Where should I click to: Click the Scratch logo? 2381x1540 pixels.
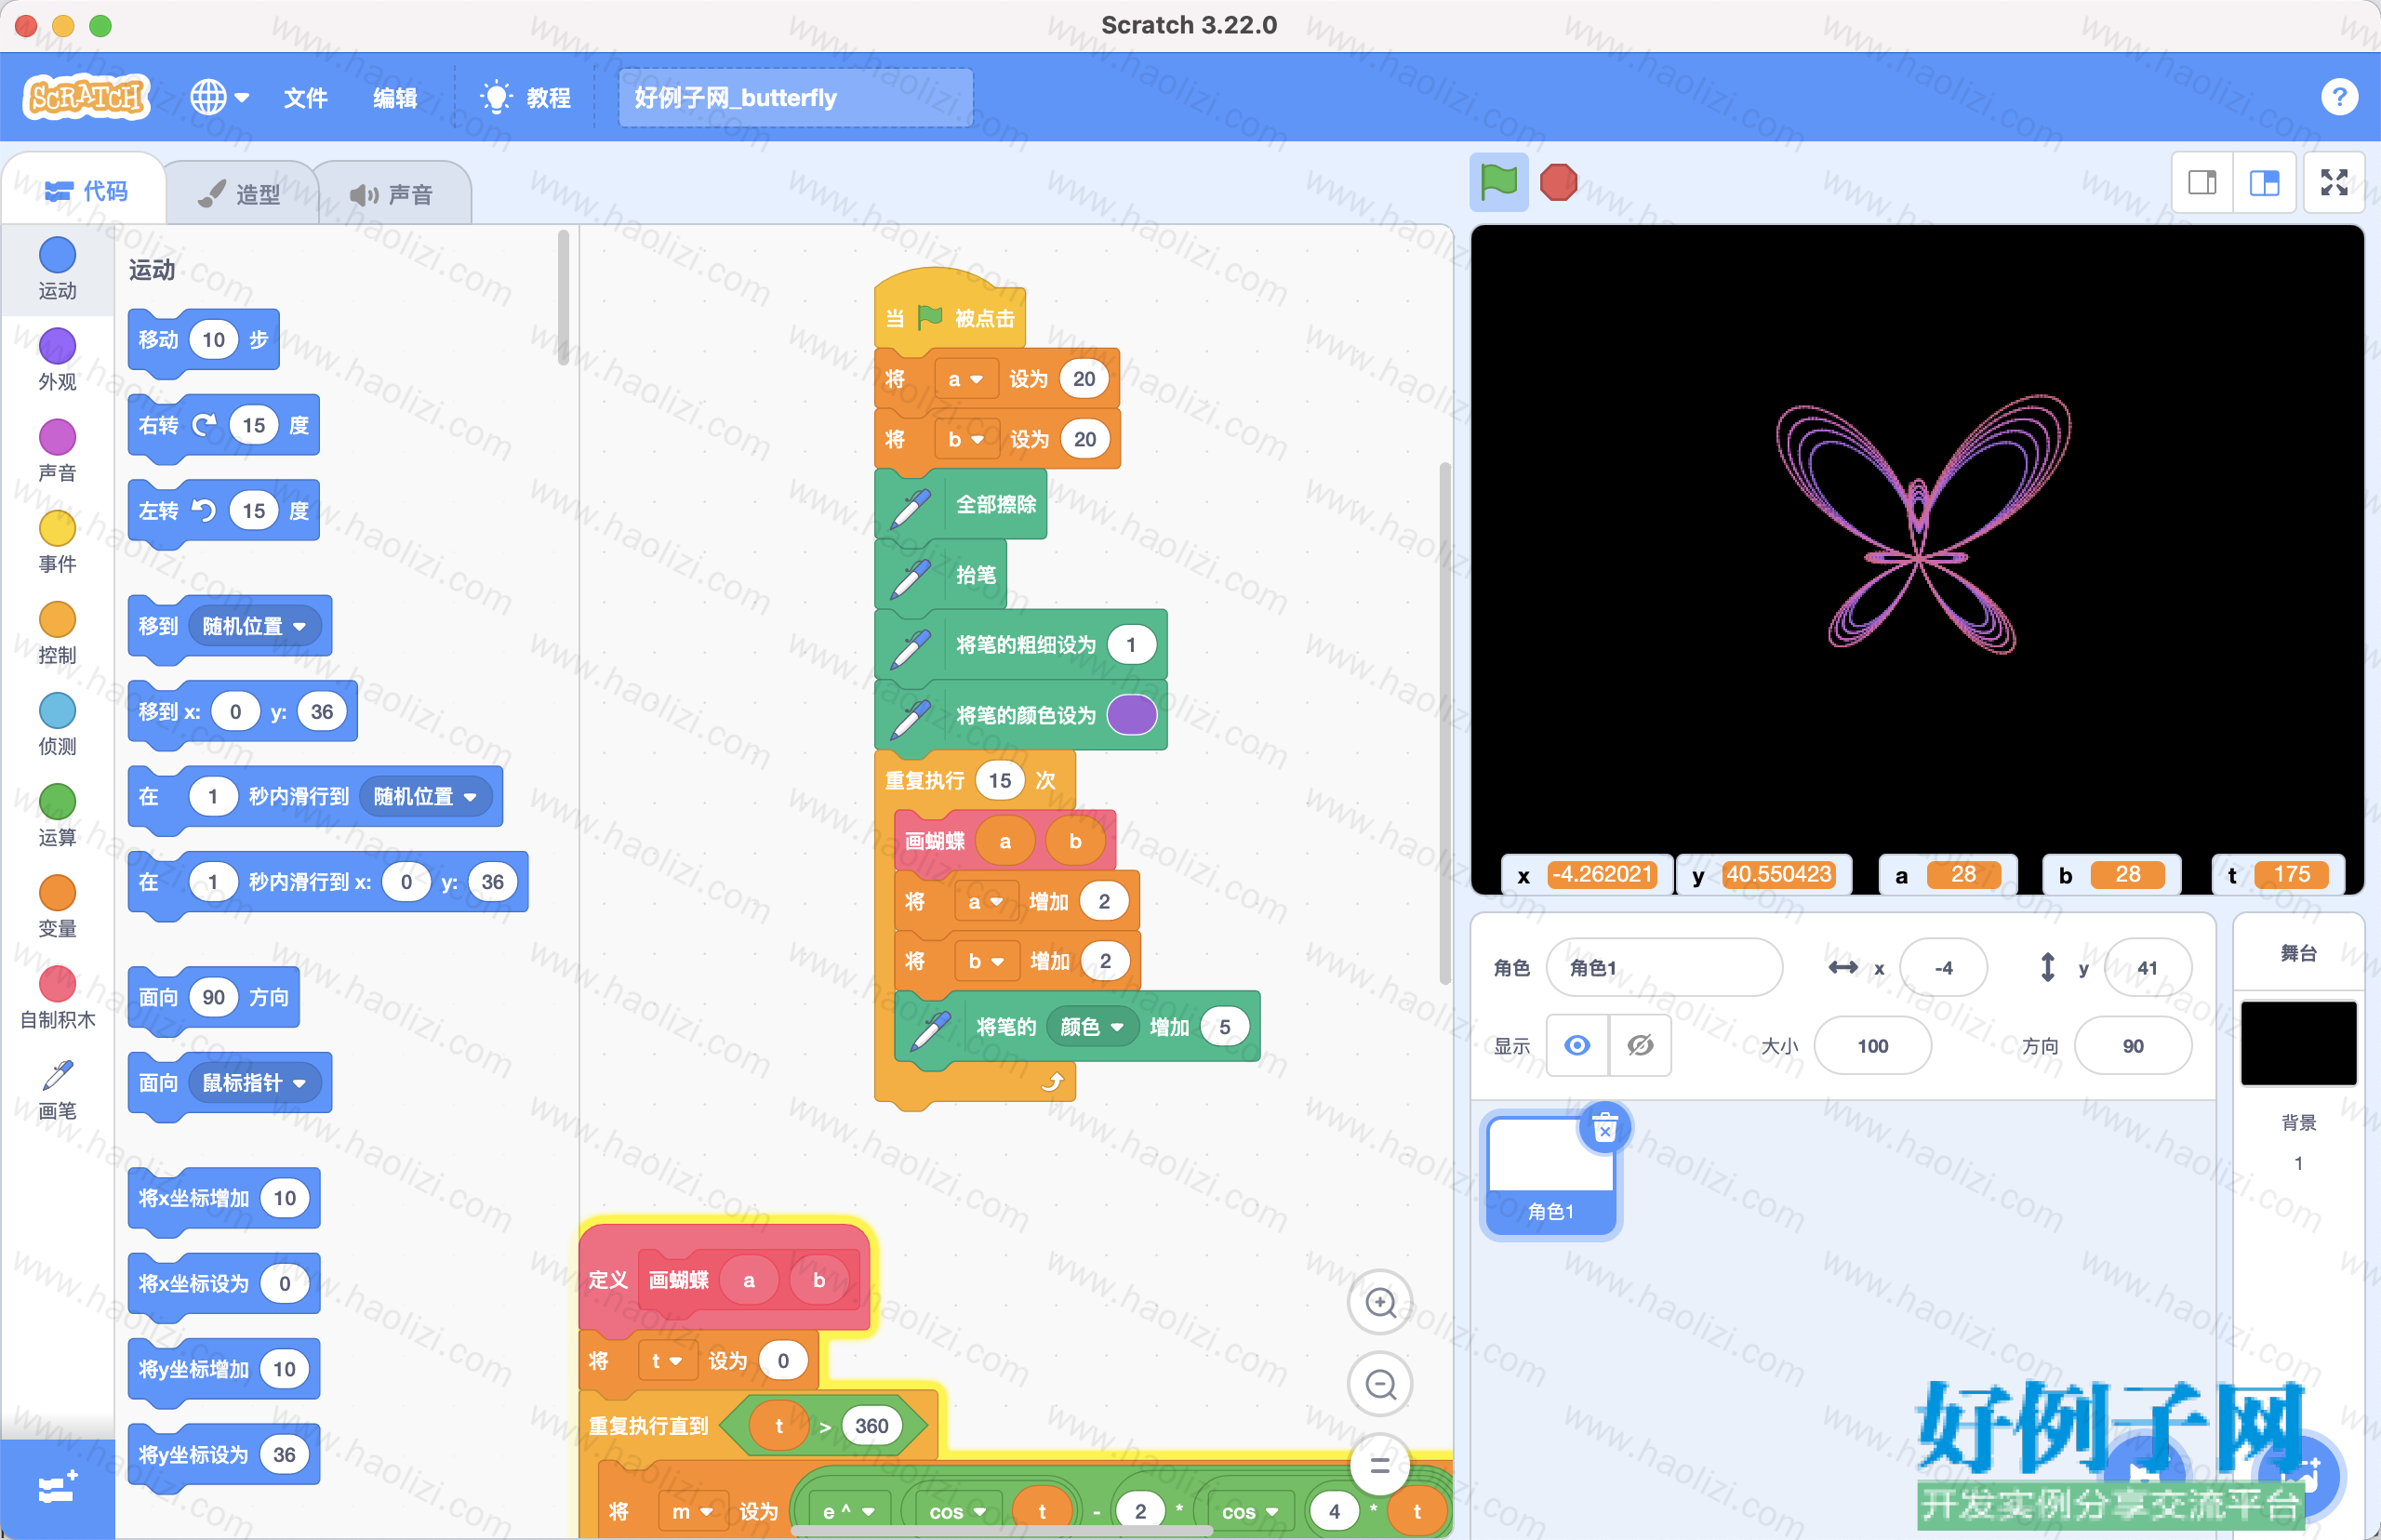coord(86,97)
